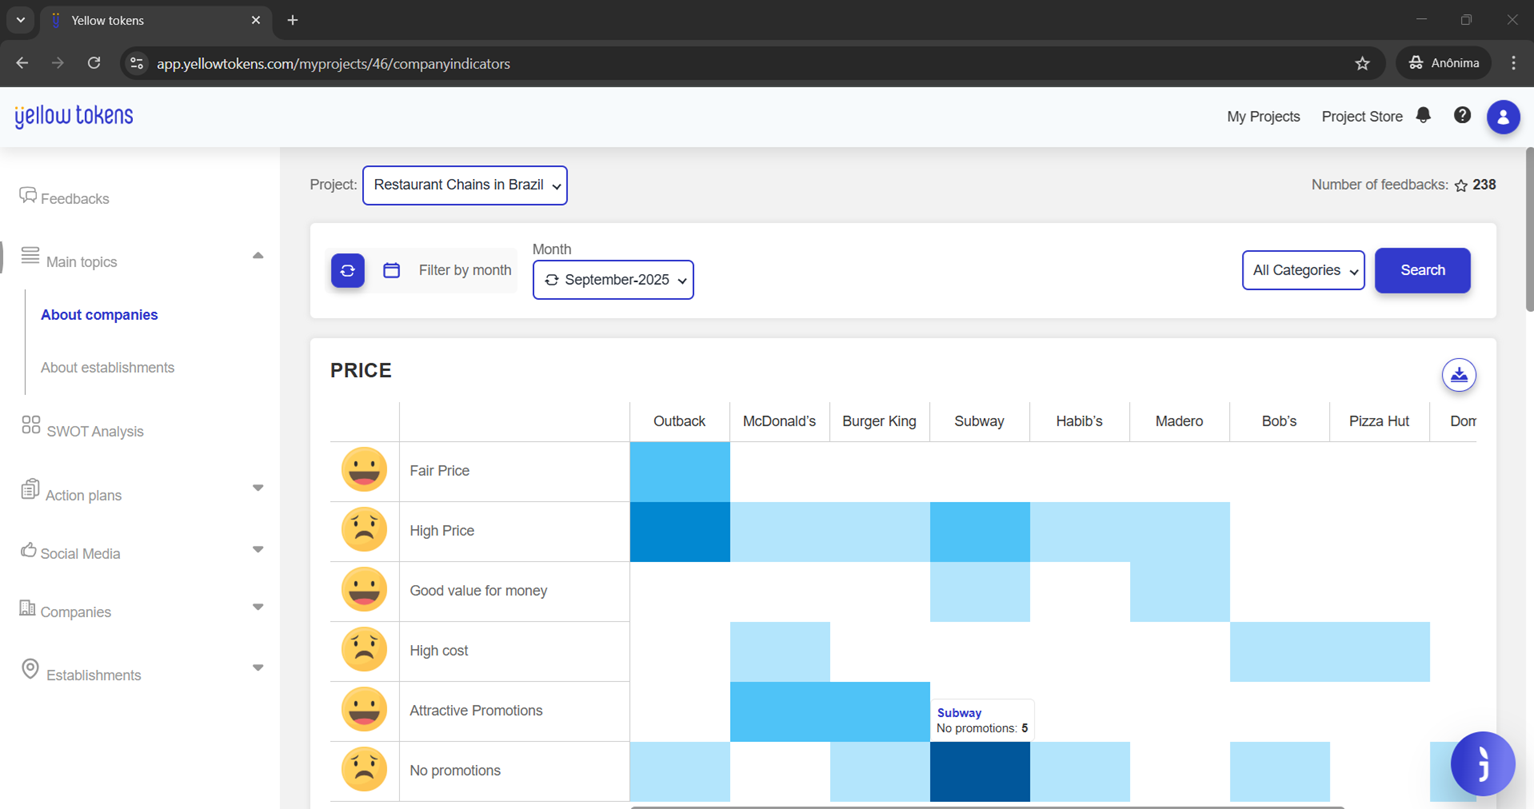
Task: Select About companies in the sidebar
Action: point(99,315)
